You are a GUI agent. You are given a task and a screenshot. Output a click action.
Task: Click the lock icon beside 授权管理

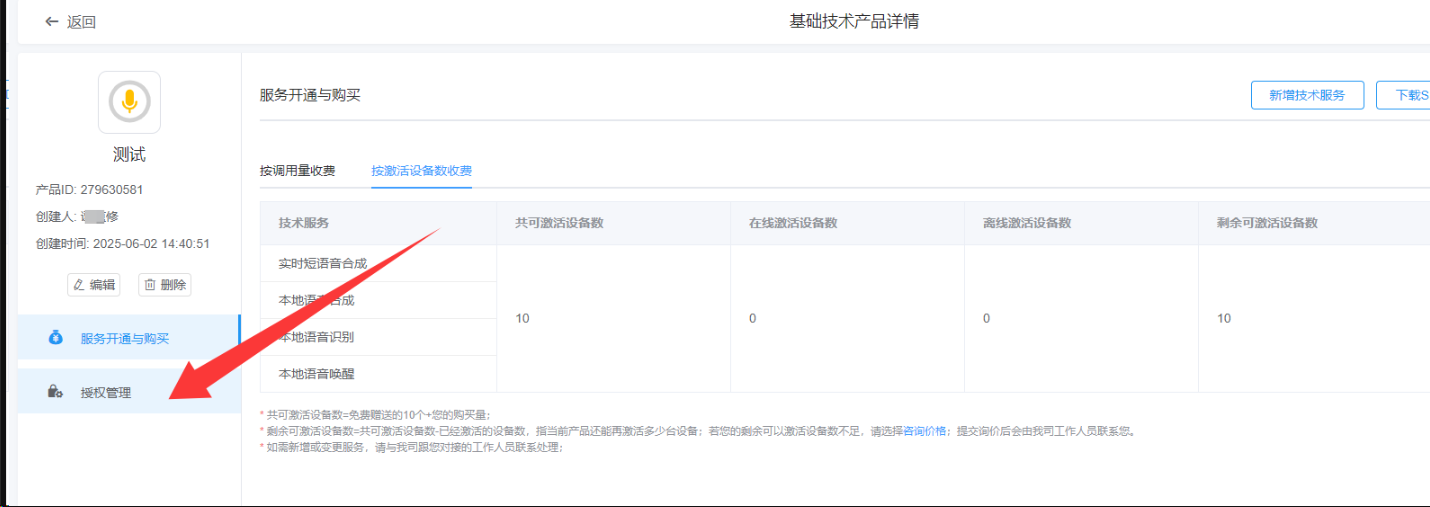56,393
